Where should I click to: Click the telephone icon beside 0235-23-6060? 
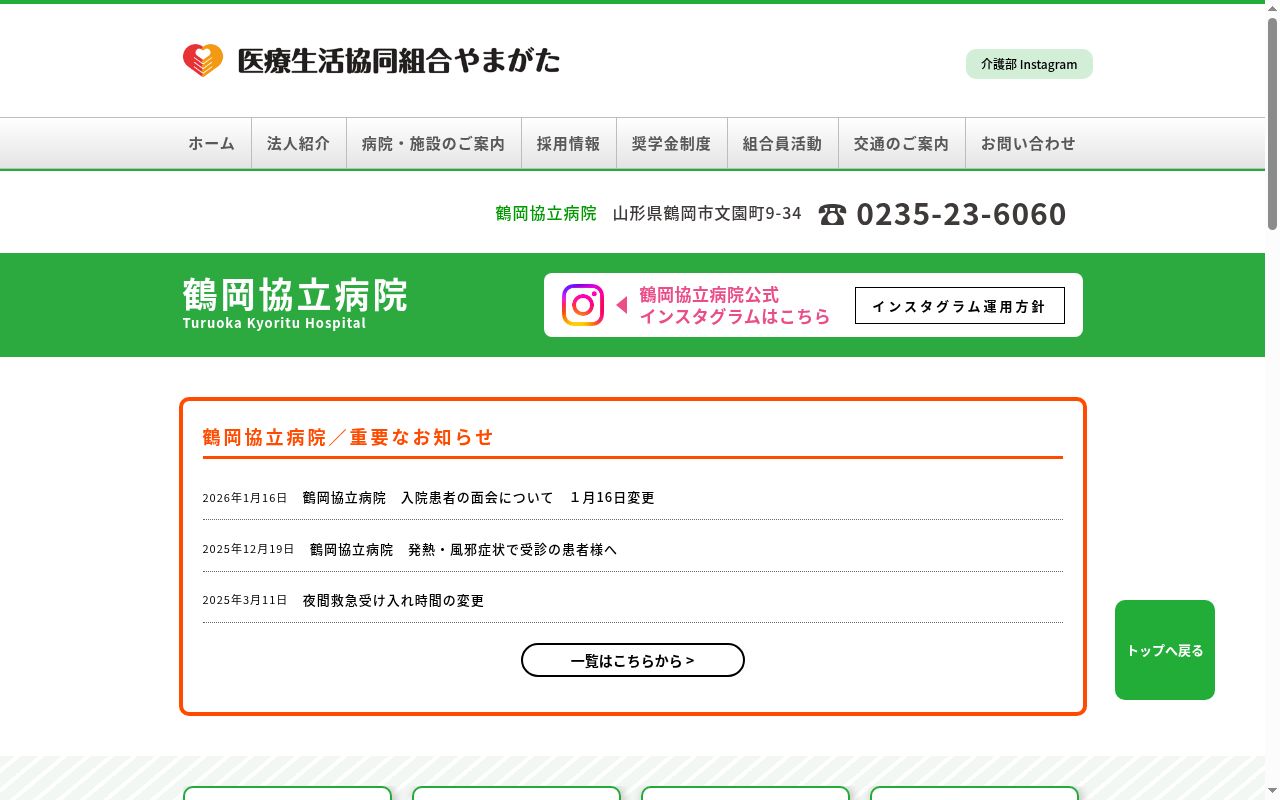coord(832,214)
